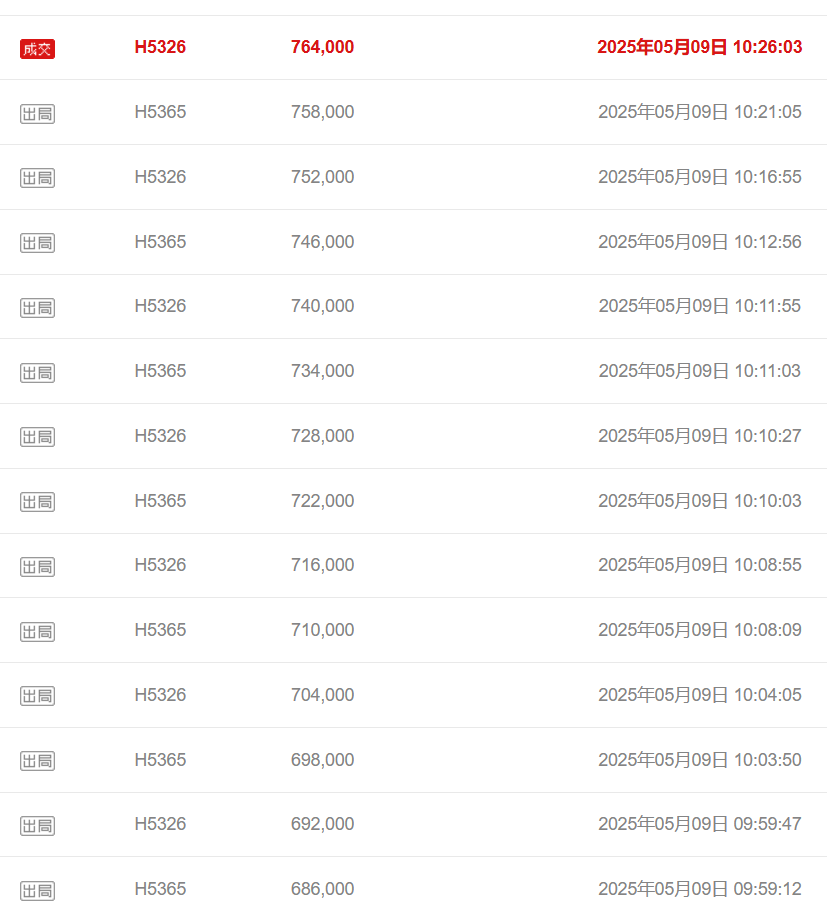Click the timestamp ending 10:08:09
Image resolution: width=827 pixels, height=919 pixels.
point(699,630)
